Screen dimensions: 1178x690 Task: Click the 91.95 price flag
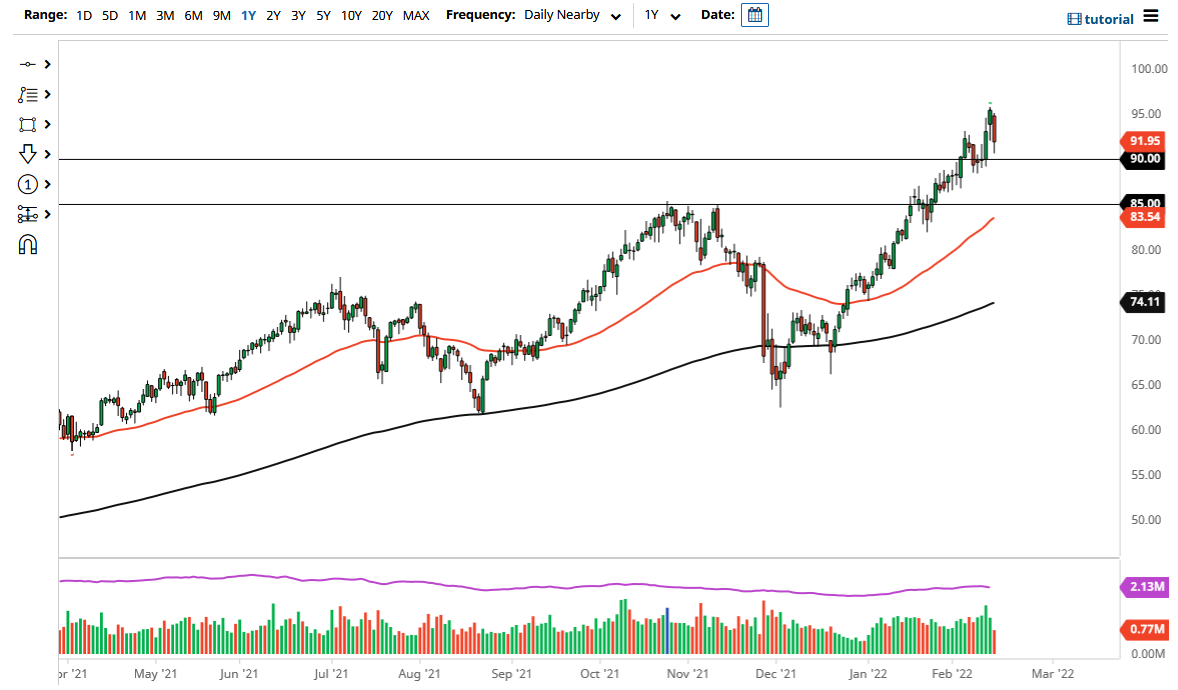point(1143,141)
